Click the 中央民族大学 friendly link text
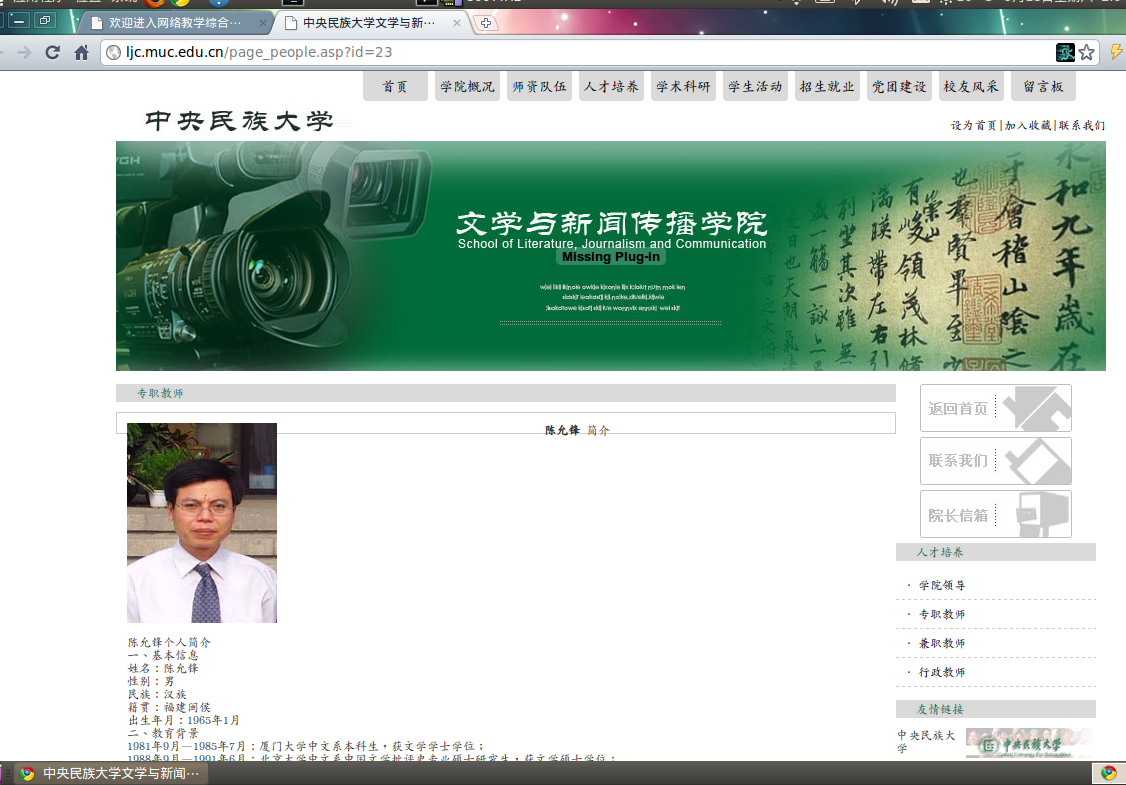The image size is (1126, 785). click(926, 742)
